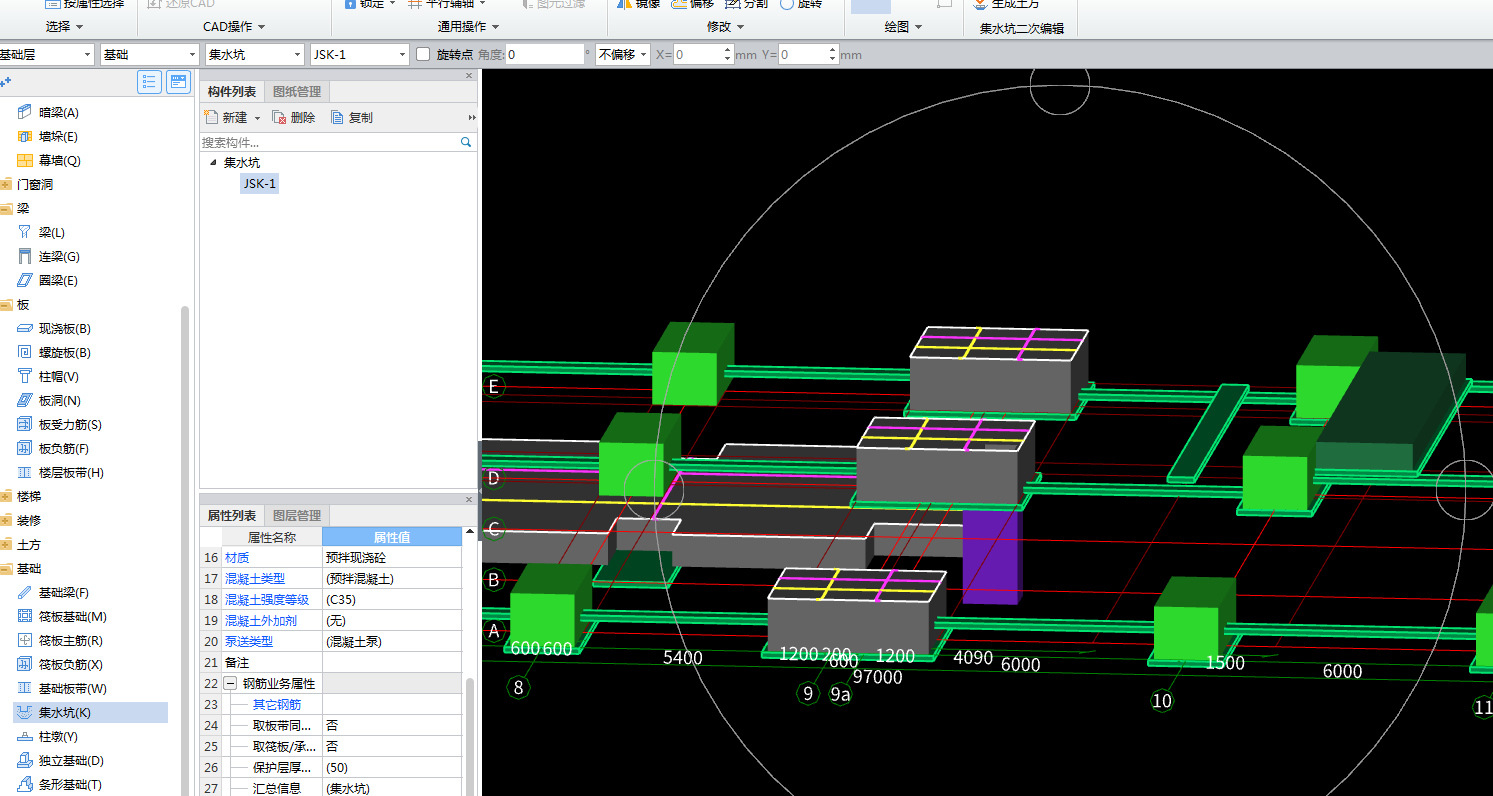Select the 墙垛(E) component icon

point(25,136)
